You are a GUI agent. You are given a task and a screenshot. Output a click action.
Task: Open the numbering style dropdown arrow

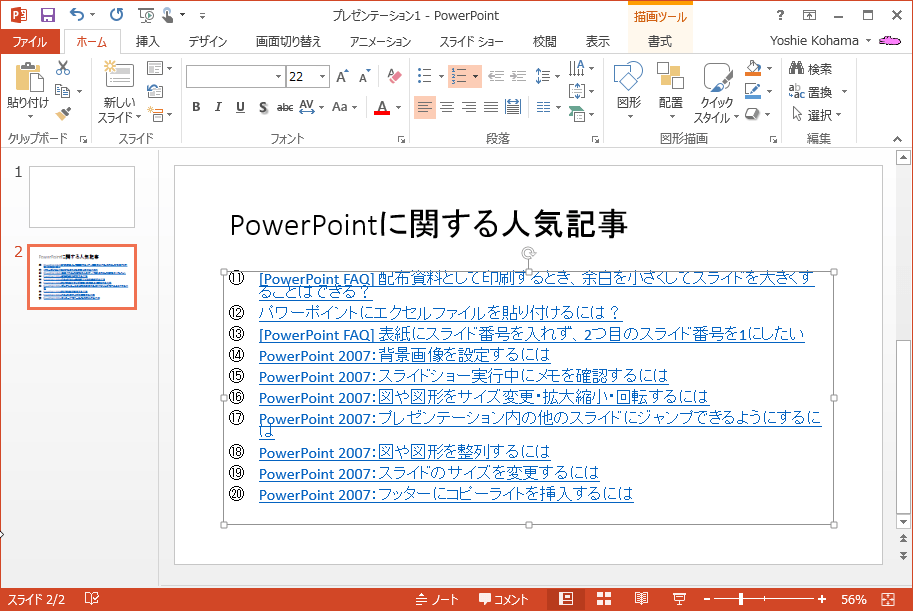tap(476, 76)
